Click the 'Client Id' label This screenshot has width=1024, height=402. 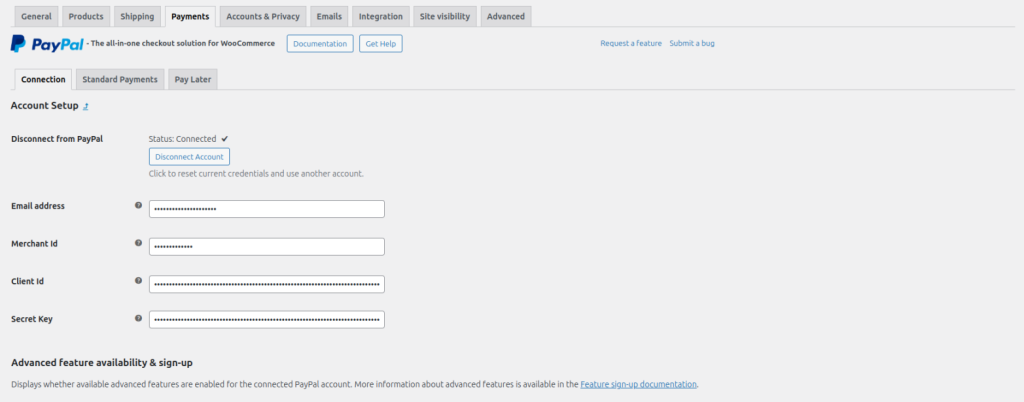(x=27, y=281)
